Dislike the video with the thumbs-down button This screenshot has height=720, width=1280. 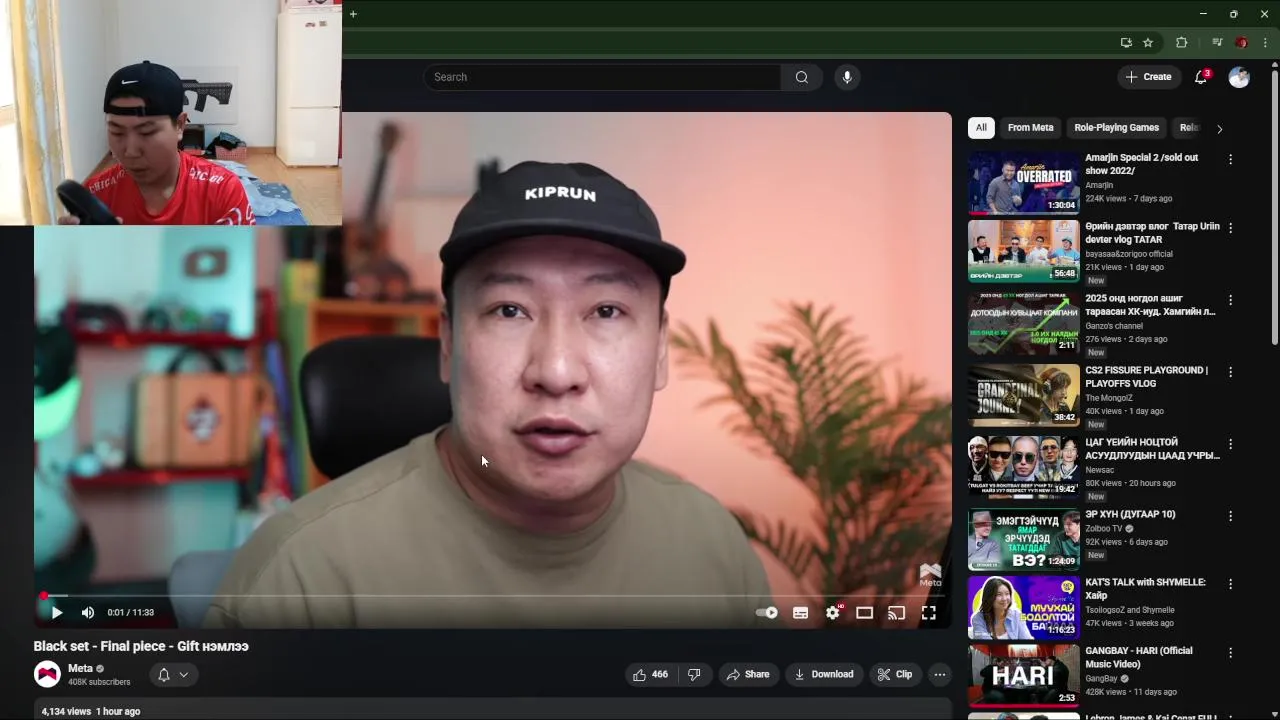tap(694, 675)
